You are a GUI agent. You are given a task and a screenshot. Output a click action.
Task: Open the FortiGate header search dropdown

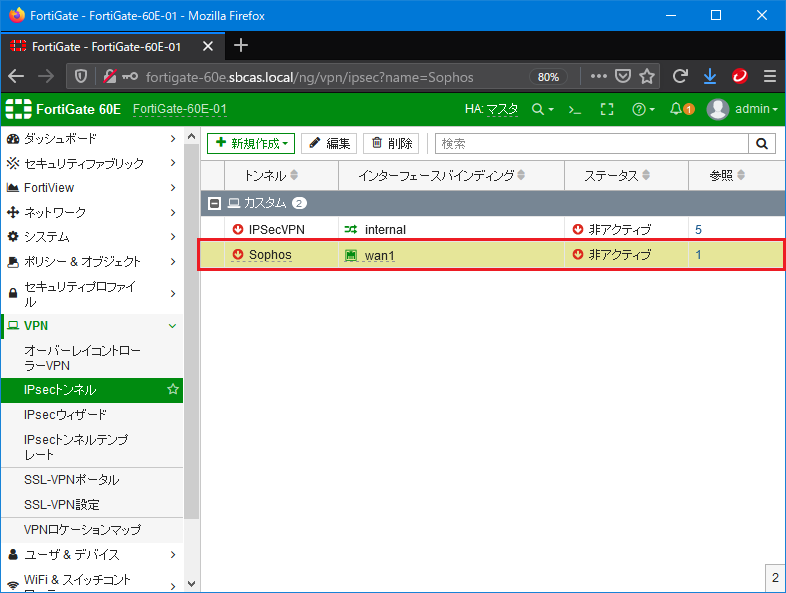tap(542, 109)
